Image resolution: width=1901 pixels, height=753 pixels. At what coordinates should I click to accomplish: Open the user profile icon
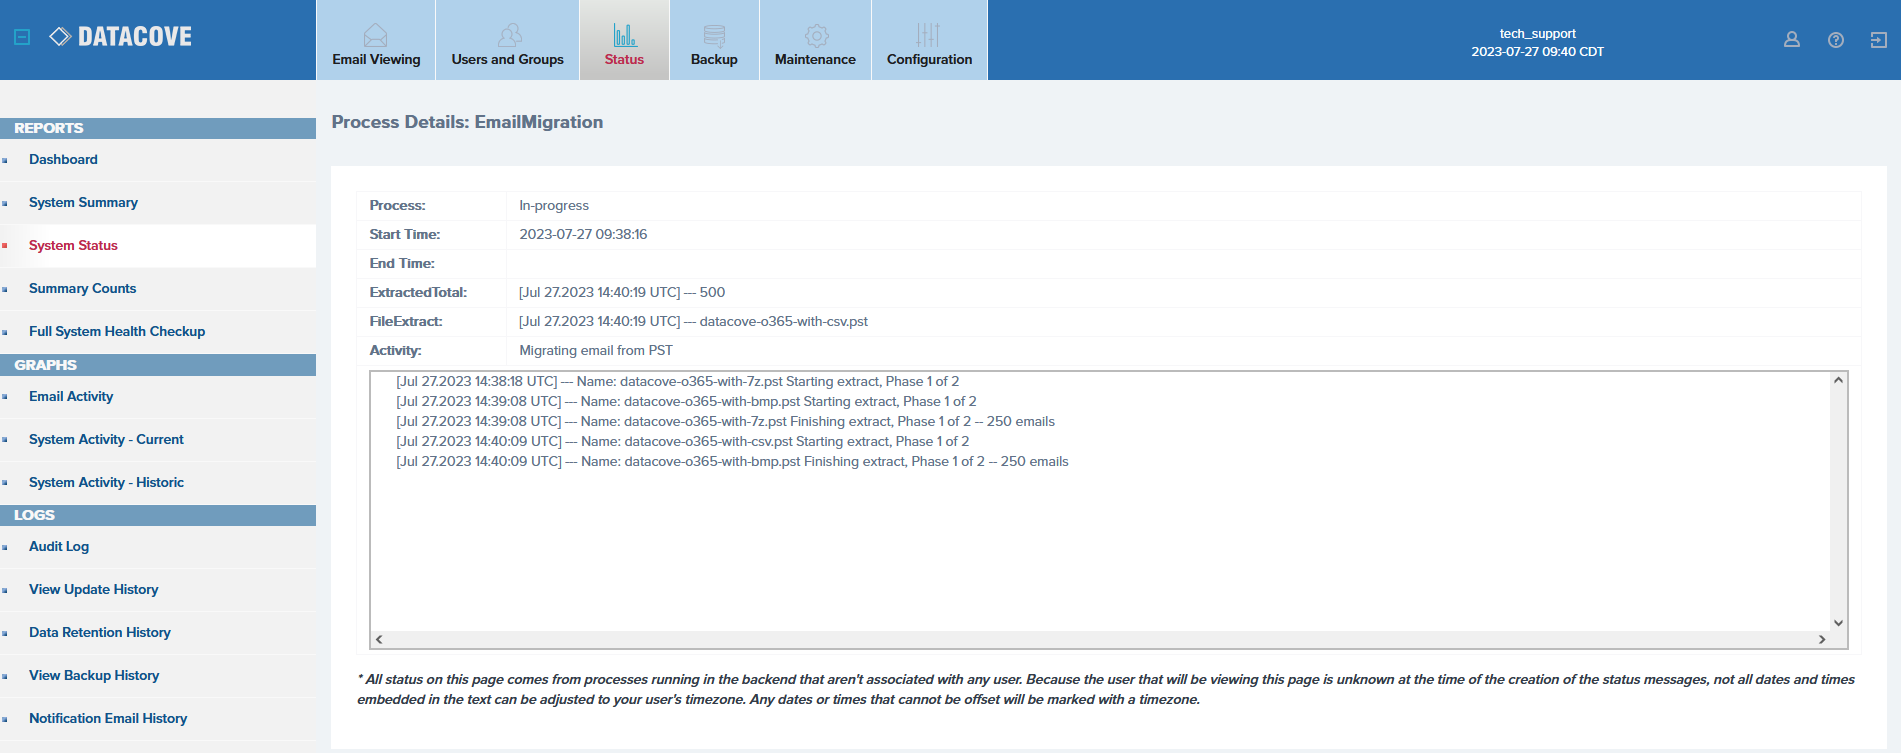(1791, 40)
